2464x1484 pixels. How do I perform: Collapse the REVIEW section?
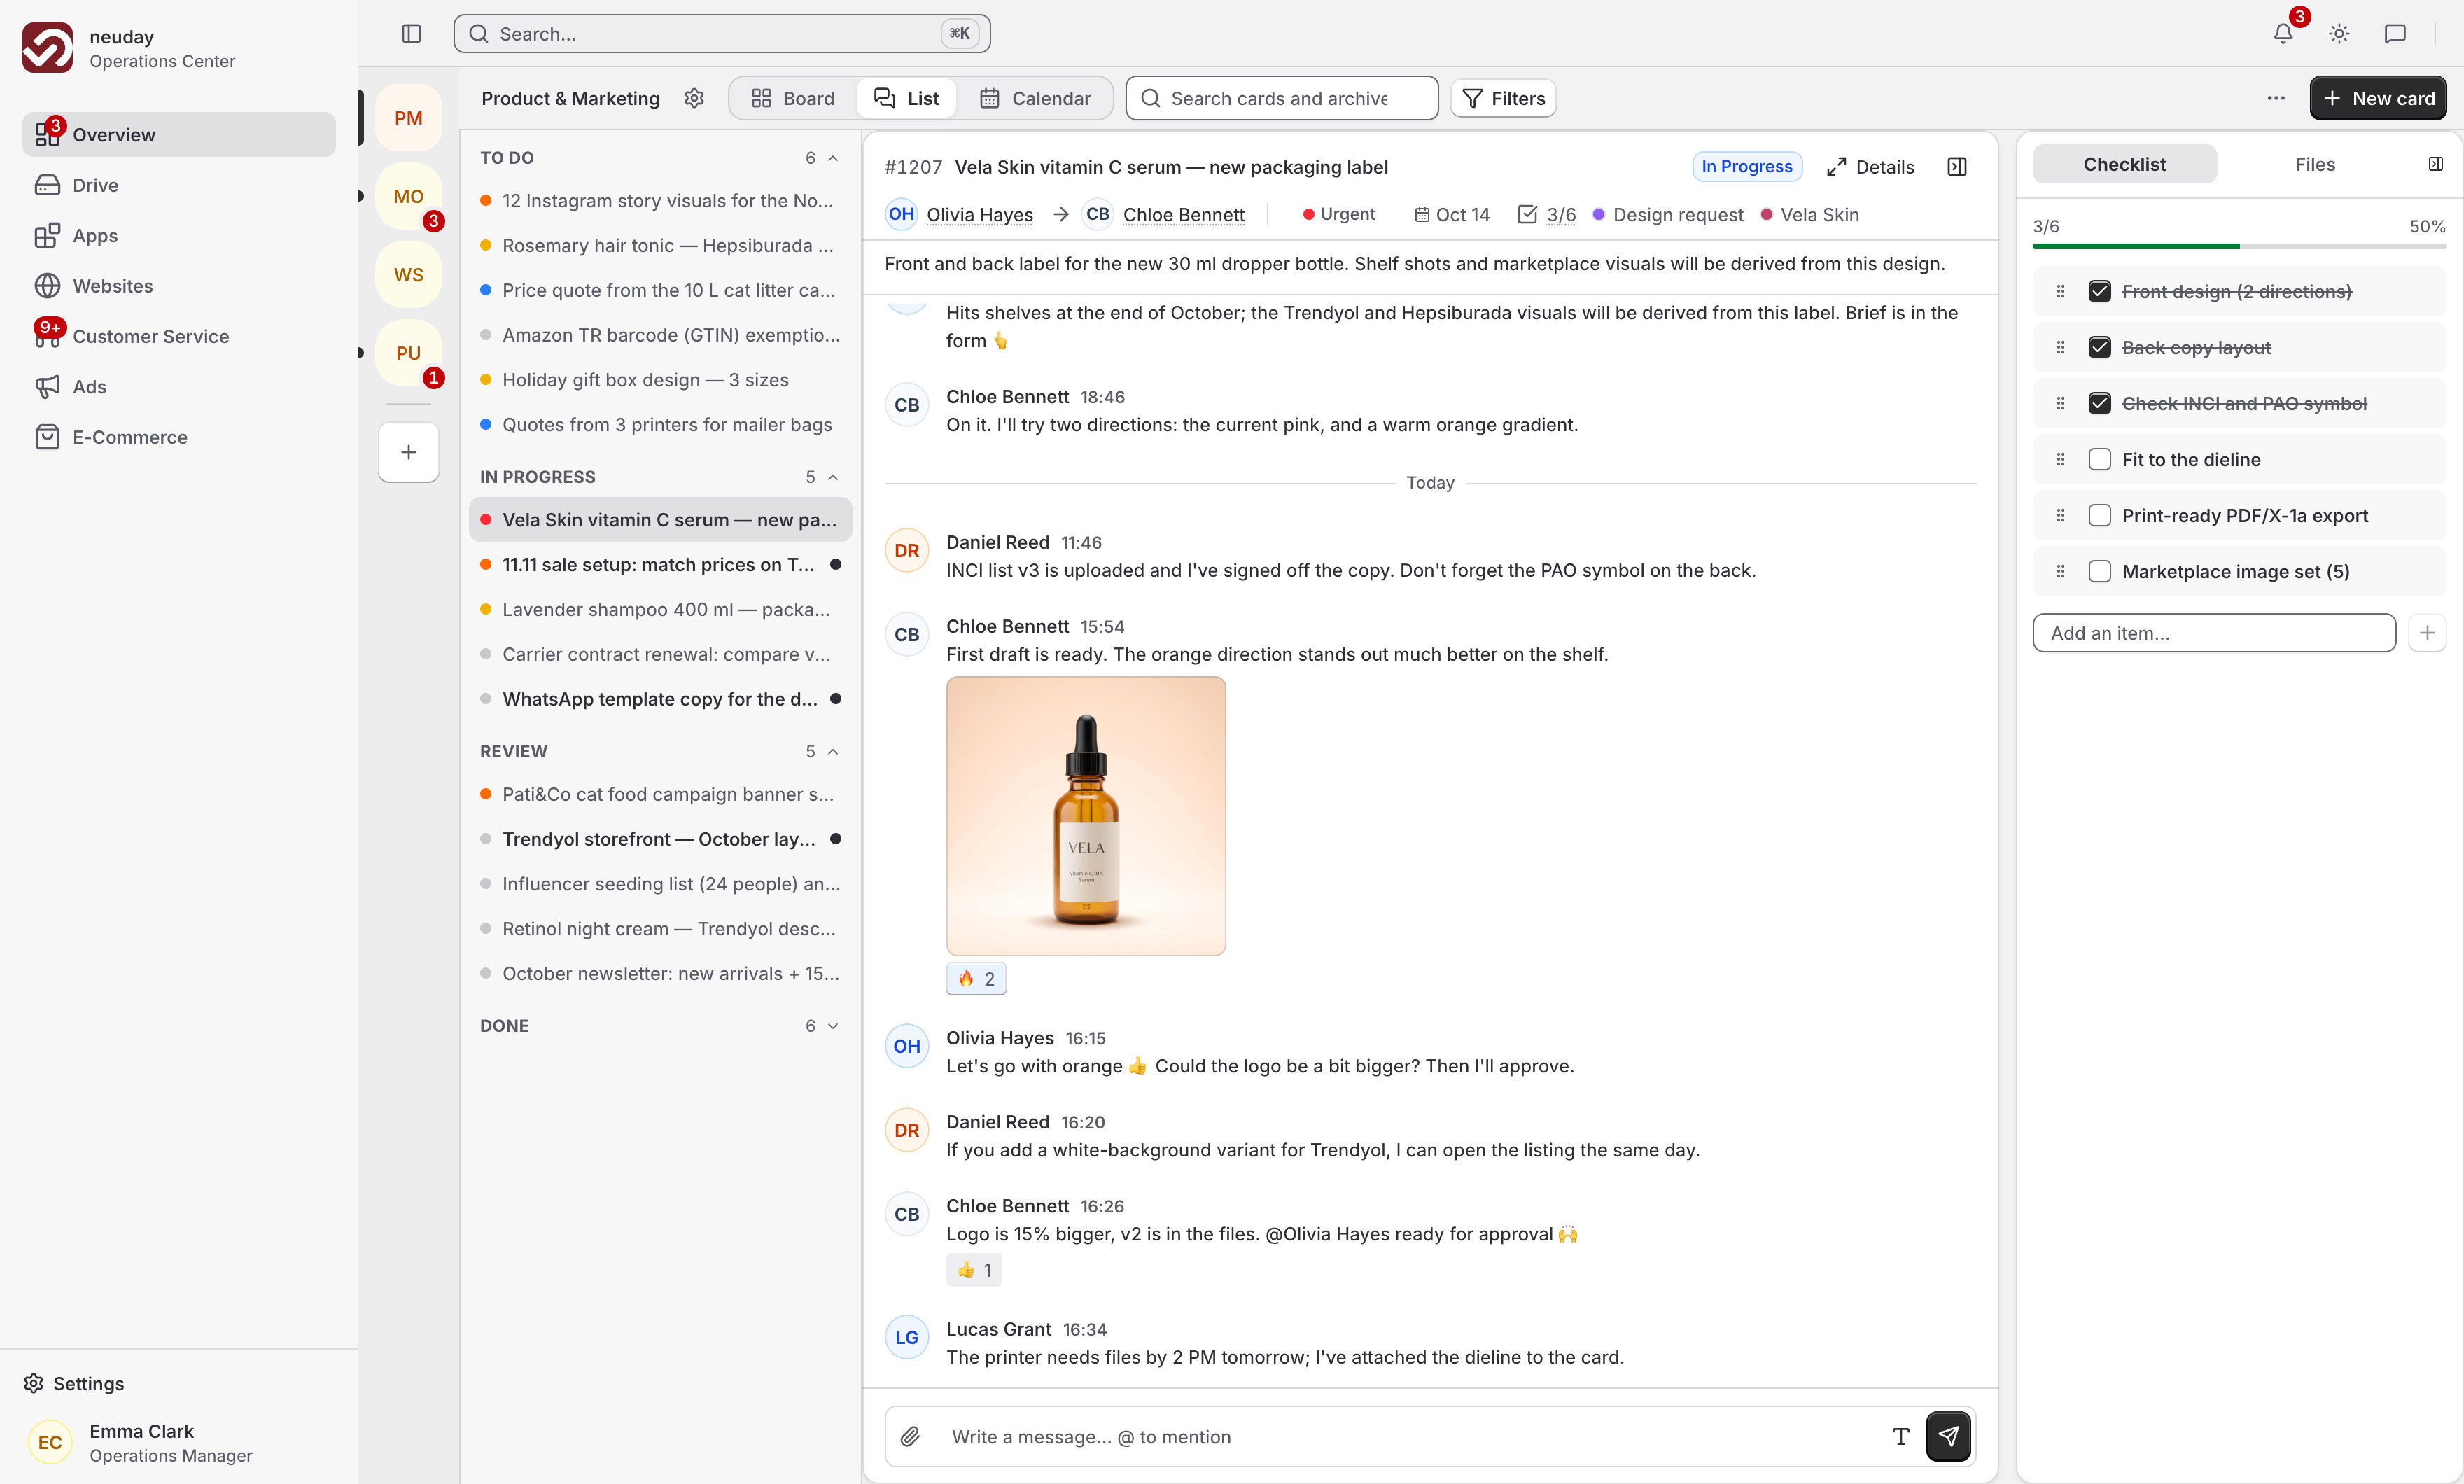pyautogui.click(x=832, y=752)
